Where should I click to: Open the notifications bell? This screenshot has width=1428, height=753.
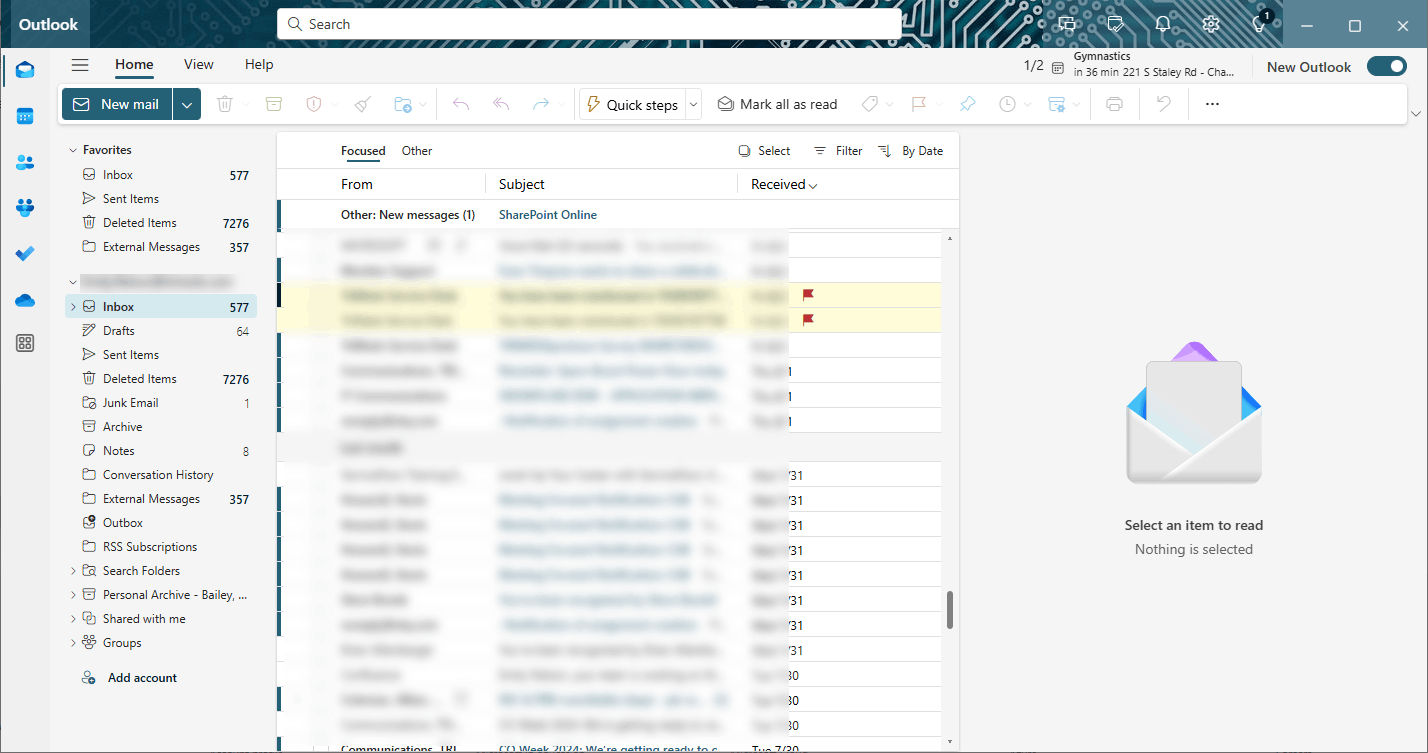pos(1163,24)
